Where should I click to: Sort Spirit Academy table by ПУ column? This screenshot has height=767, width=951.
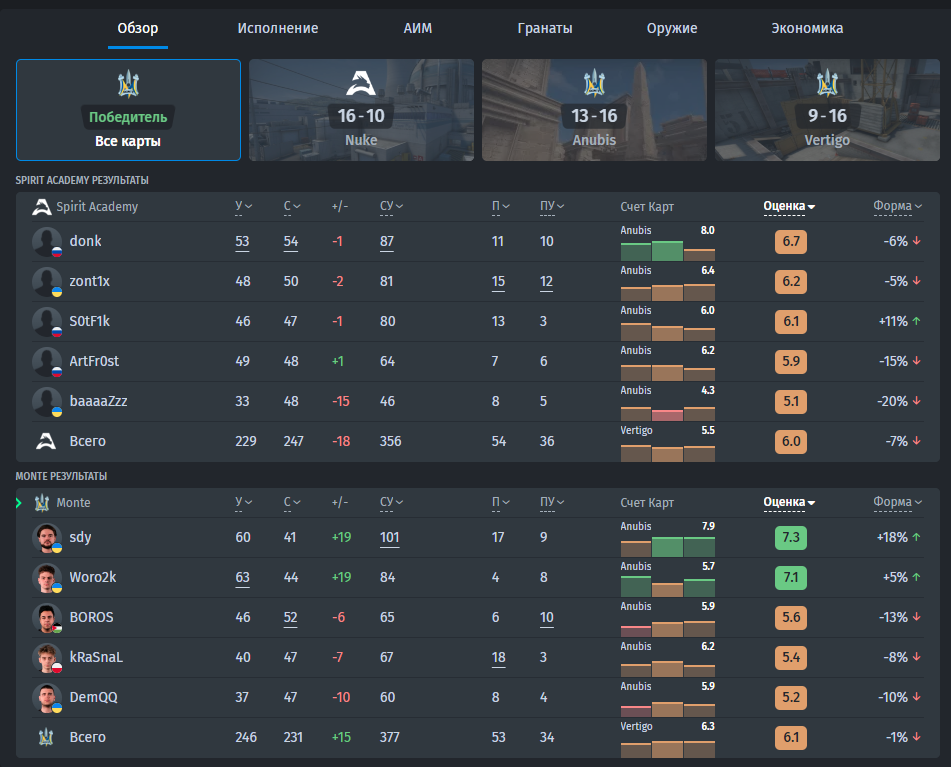tap(552, 207)
